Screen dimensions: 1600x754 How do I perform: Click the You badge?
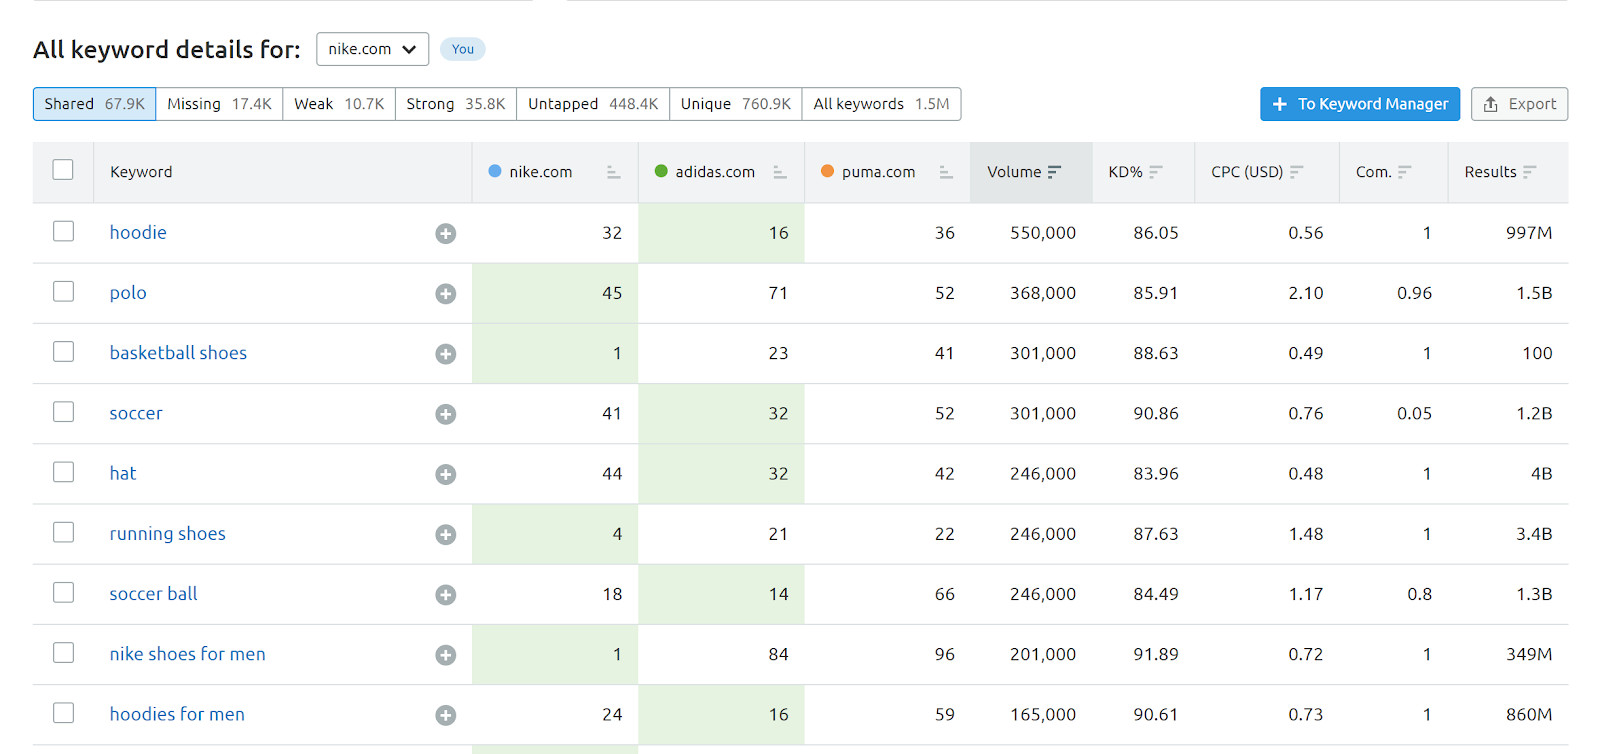click(463, 49)
